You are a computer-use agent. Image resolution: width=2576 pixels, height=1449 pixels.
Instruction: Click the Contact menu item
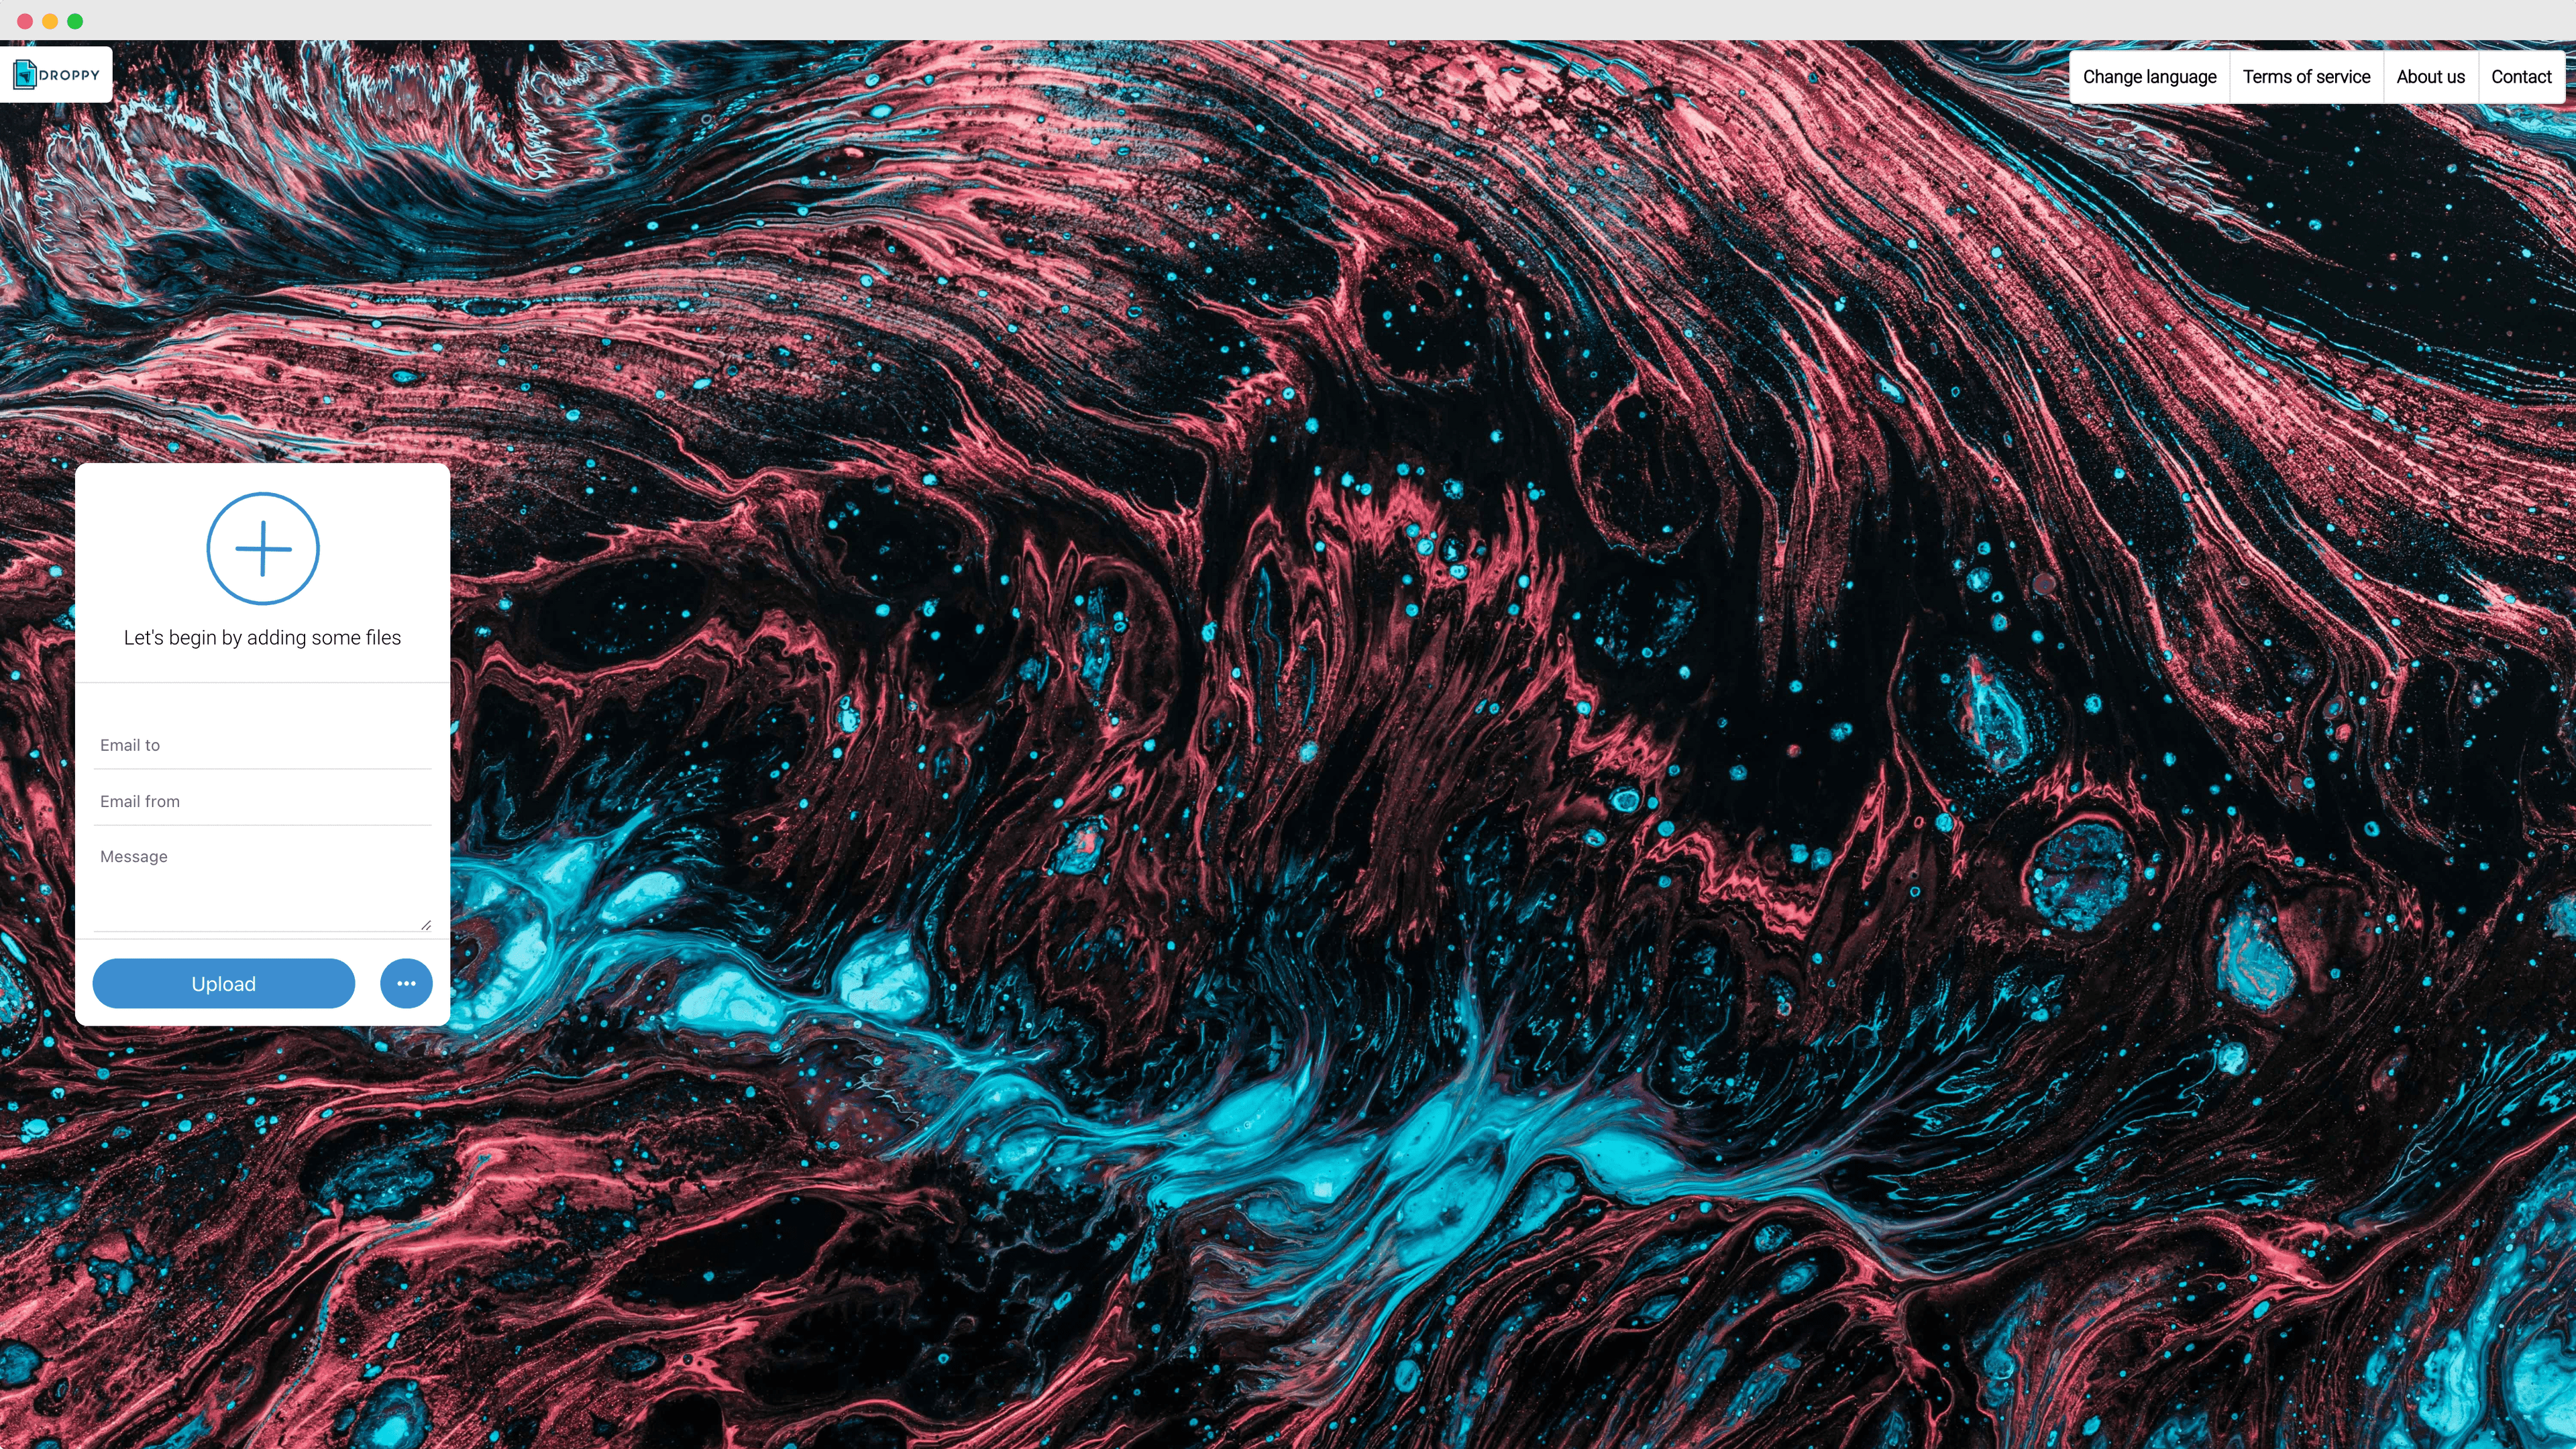tap(2521, 74)
